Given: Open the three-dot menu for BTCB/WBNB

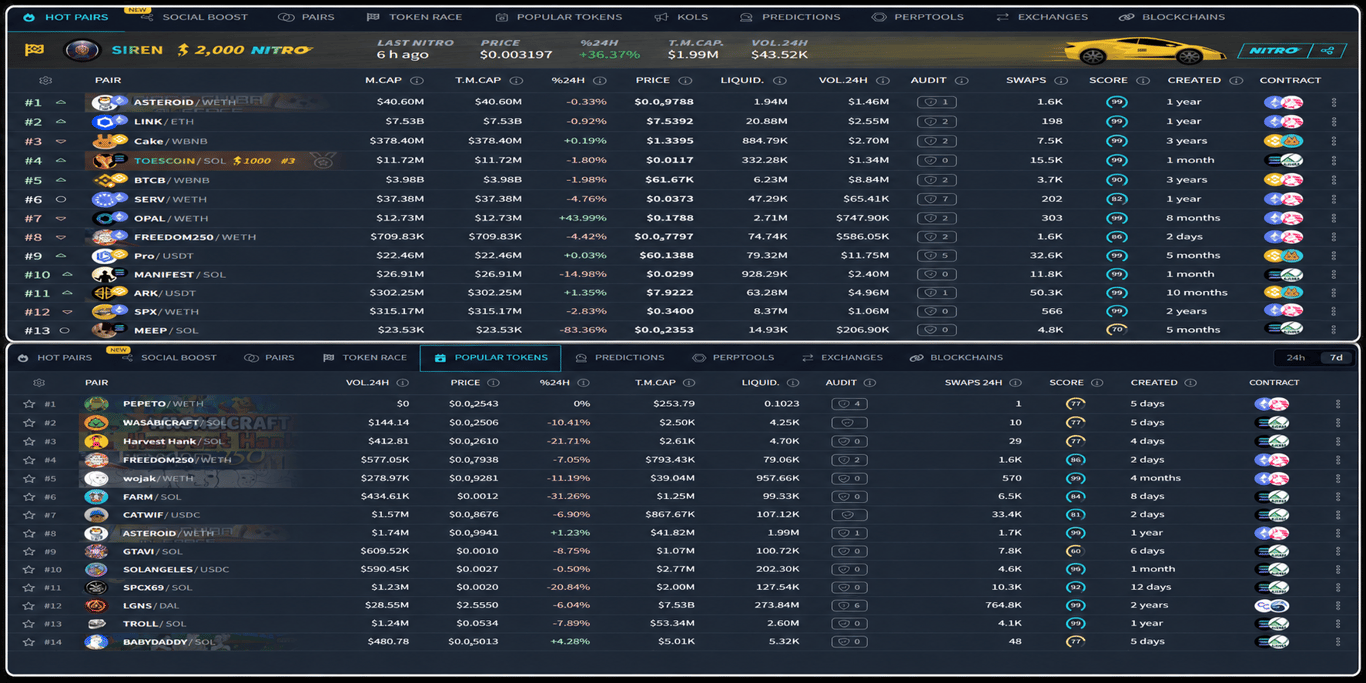Looking at the screenshot, I should [1334, 180].
